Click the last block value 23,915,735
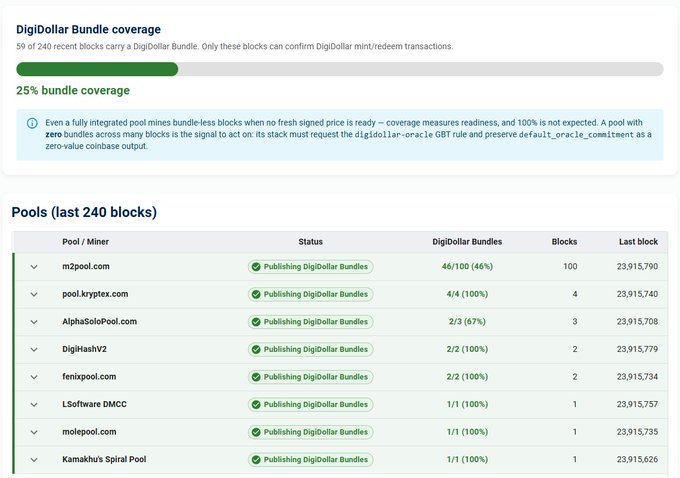680x478 pixels. pyautogui.click(x=637, y=432)
